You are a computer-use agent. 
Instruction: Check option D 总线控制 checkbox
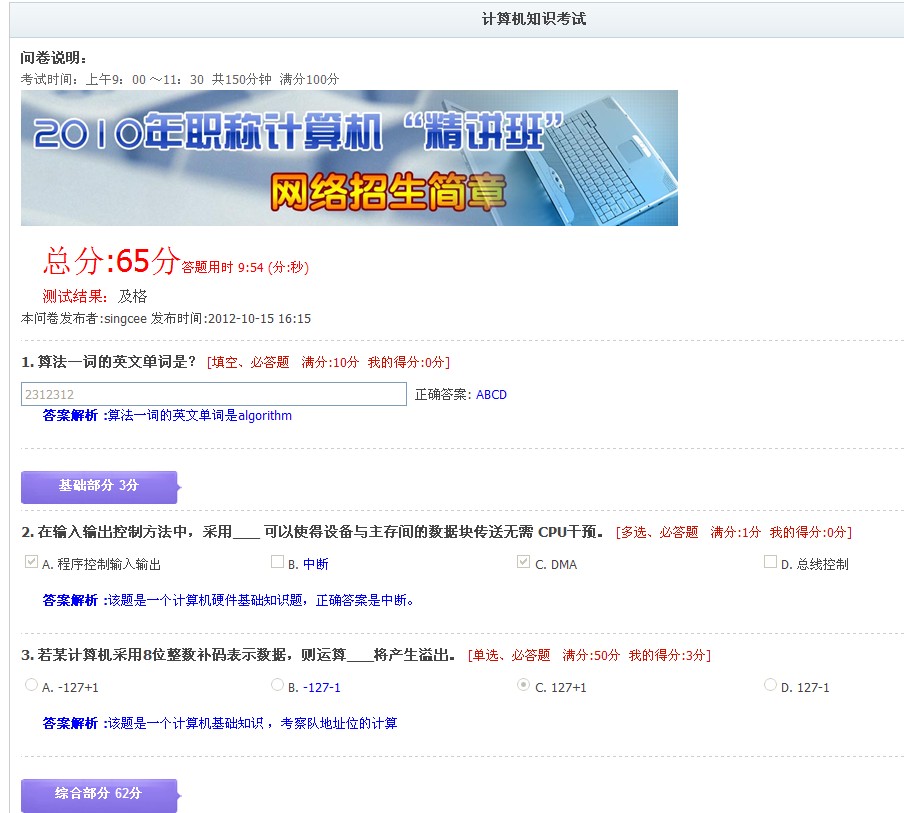pos(770,562)
